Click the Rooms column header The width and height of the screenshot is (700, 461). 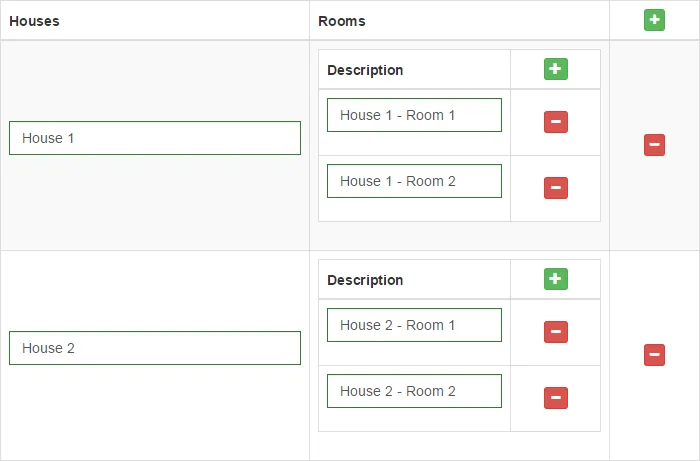click(x=342, y=21)
